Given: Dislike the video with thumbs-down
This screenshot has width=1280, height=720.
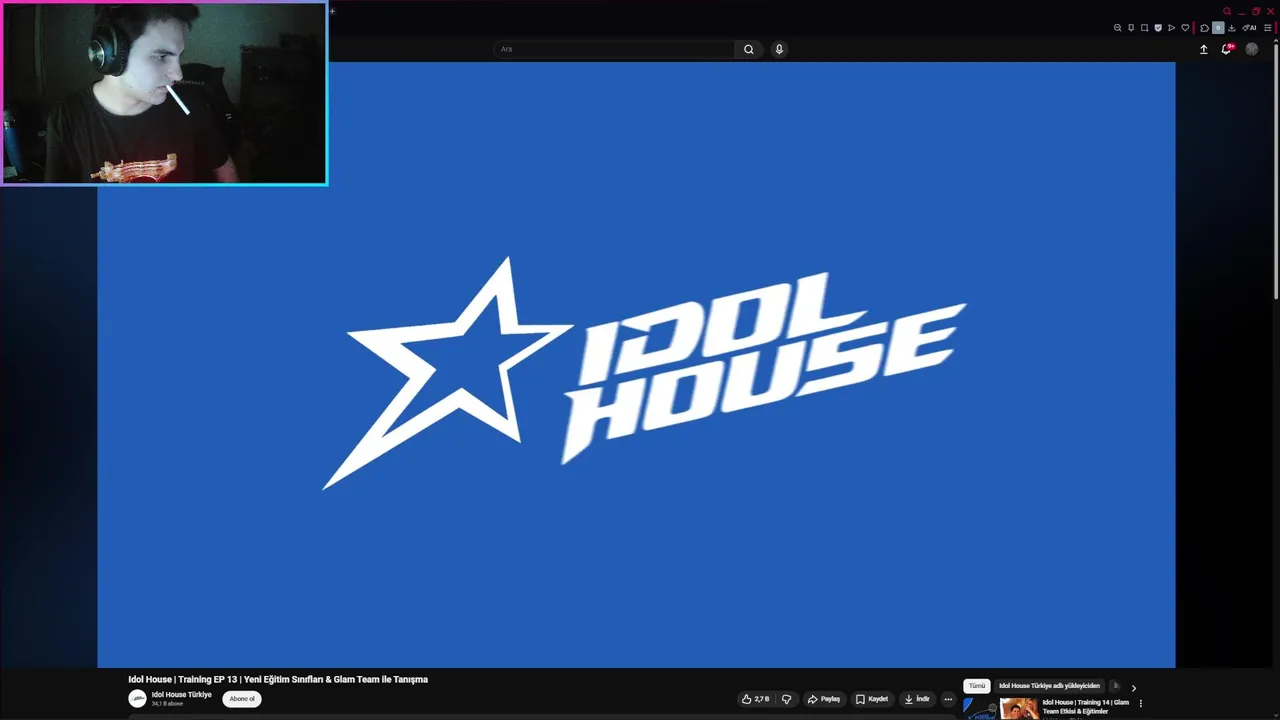Looking at the screenshot, I should tap(786, 699).
